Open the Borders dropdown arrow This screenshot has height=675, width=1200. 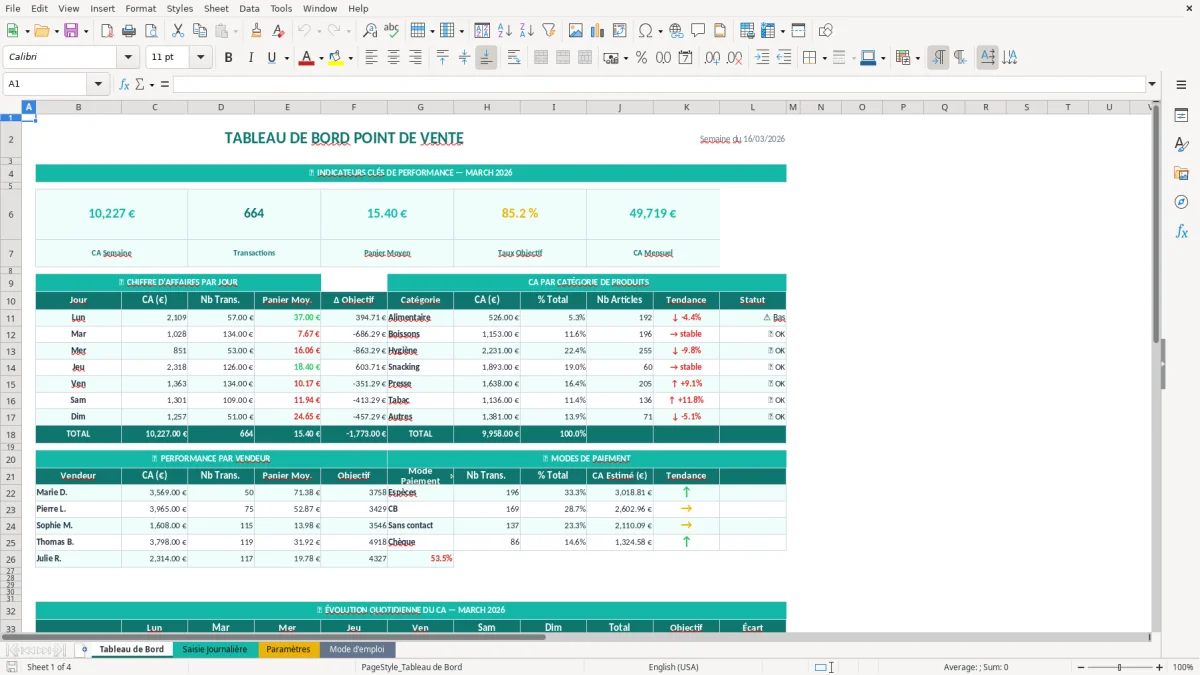[x=823, y=58]
